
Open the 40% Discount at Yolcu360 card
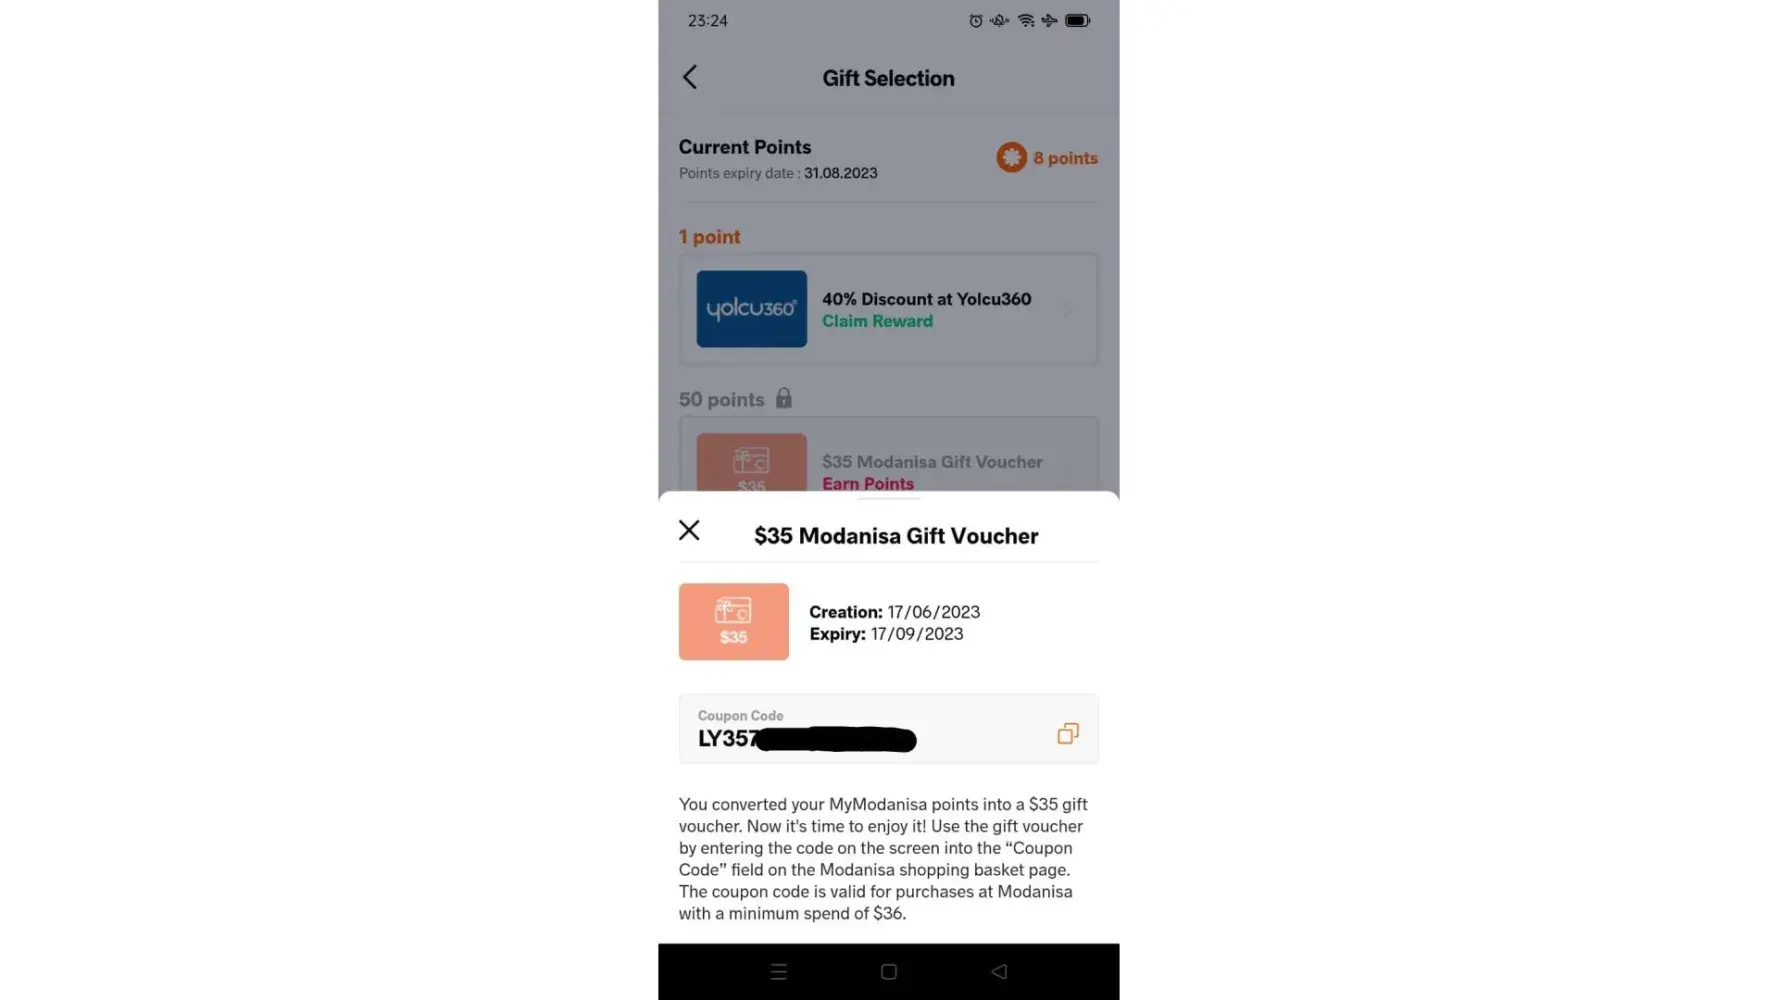pyautogui.click(x=889, y=309)
